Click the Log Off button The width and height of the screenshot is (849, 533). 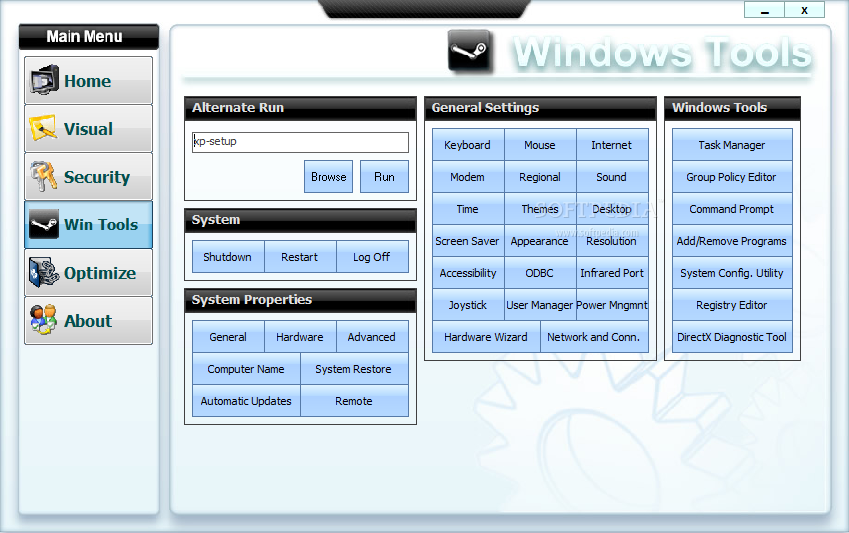[x=373, y=257]
